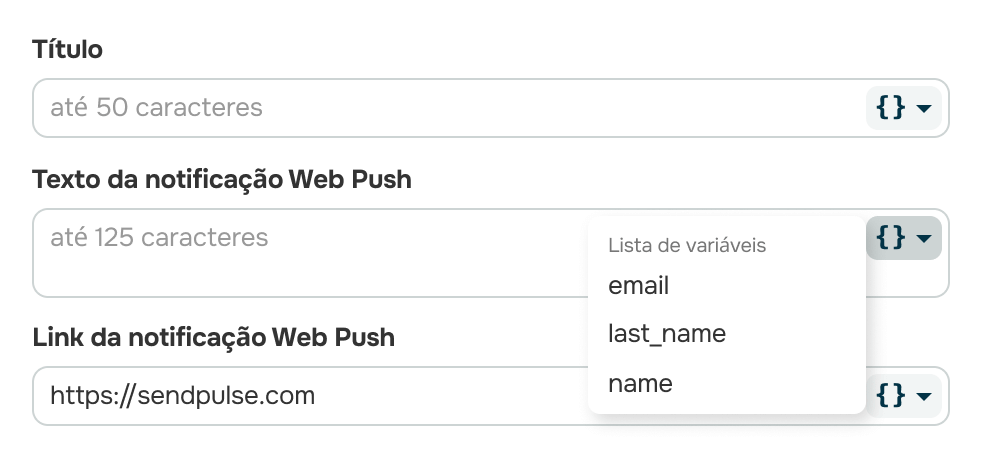
Task: Click into the https://sendpulse.com link field
Action: 300,395
